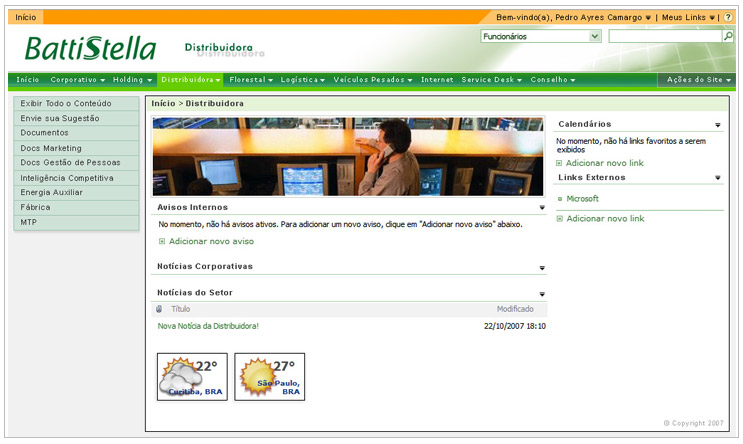Click the search magnifier icon
The image size is (743, 444).
[728, 36]
